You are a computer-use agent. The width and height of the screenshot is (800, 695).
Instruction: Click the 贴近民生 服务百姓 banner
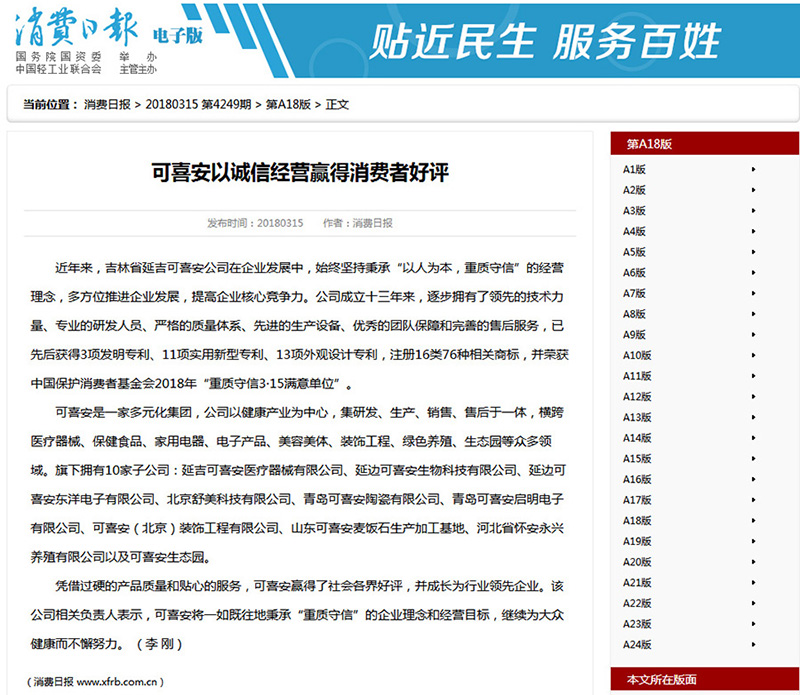pos(544,42)
